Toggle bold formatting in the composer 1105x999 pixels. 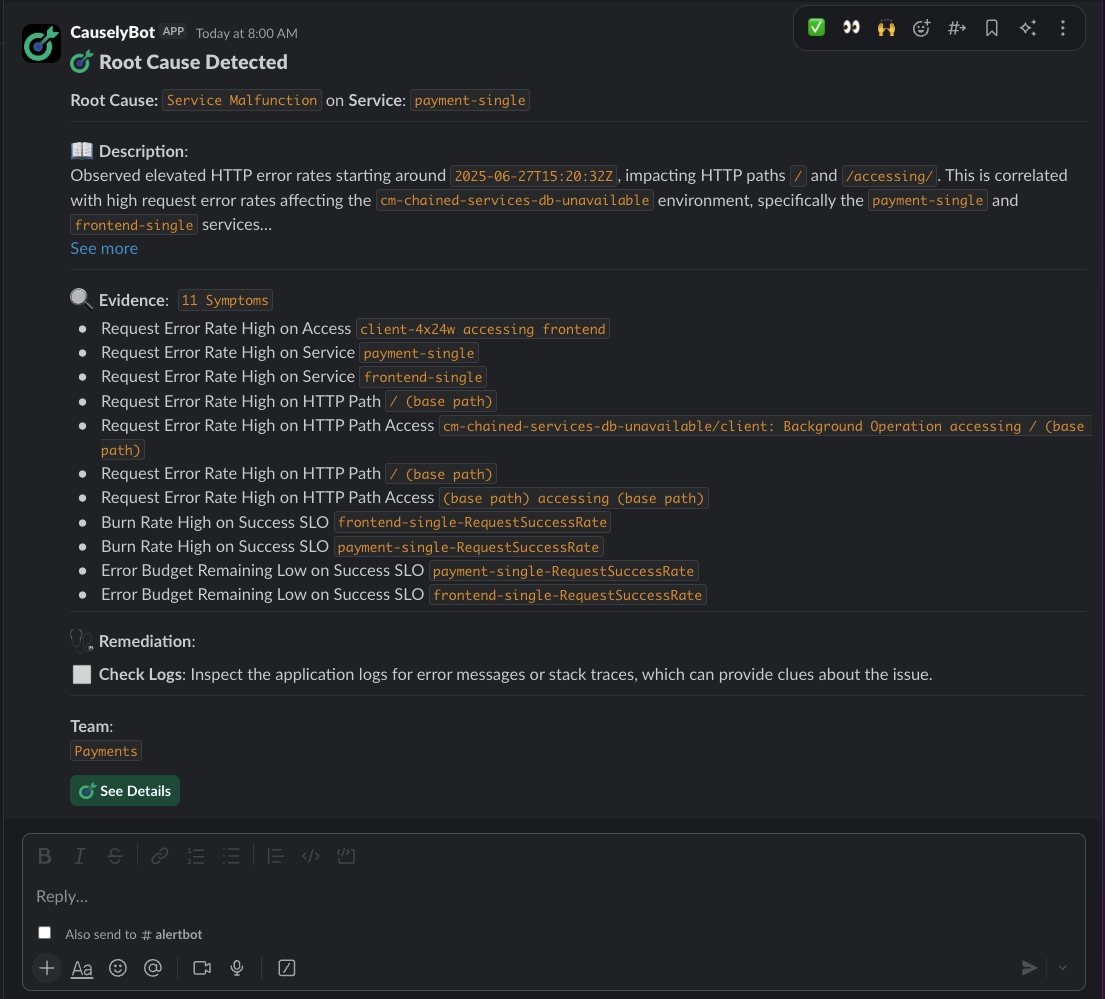tap(44, 856)
